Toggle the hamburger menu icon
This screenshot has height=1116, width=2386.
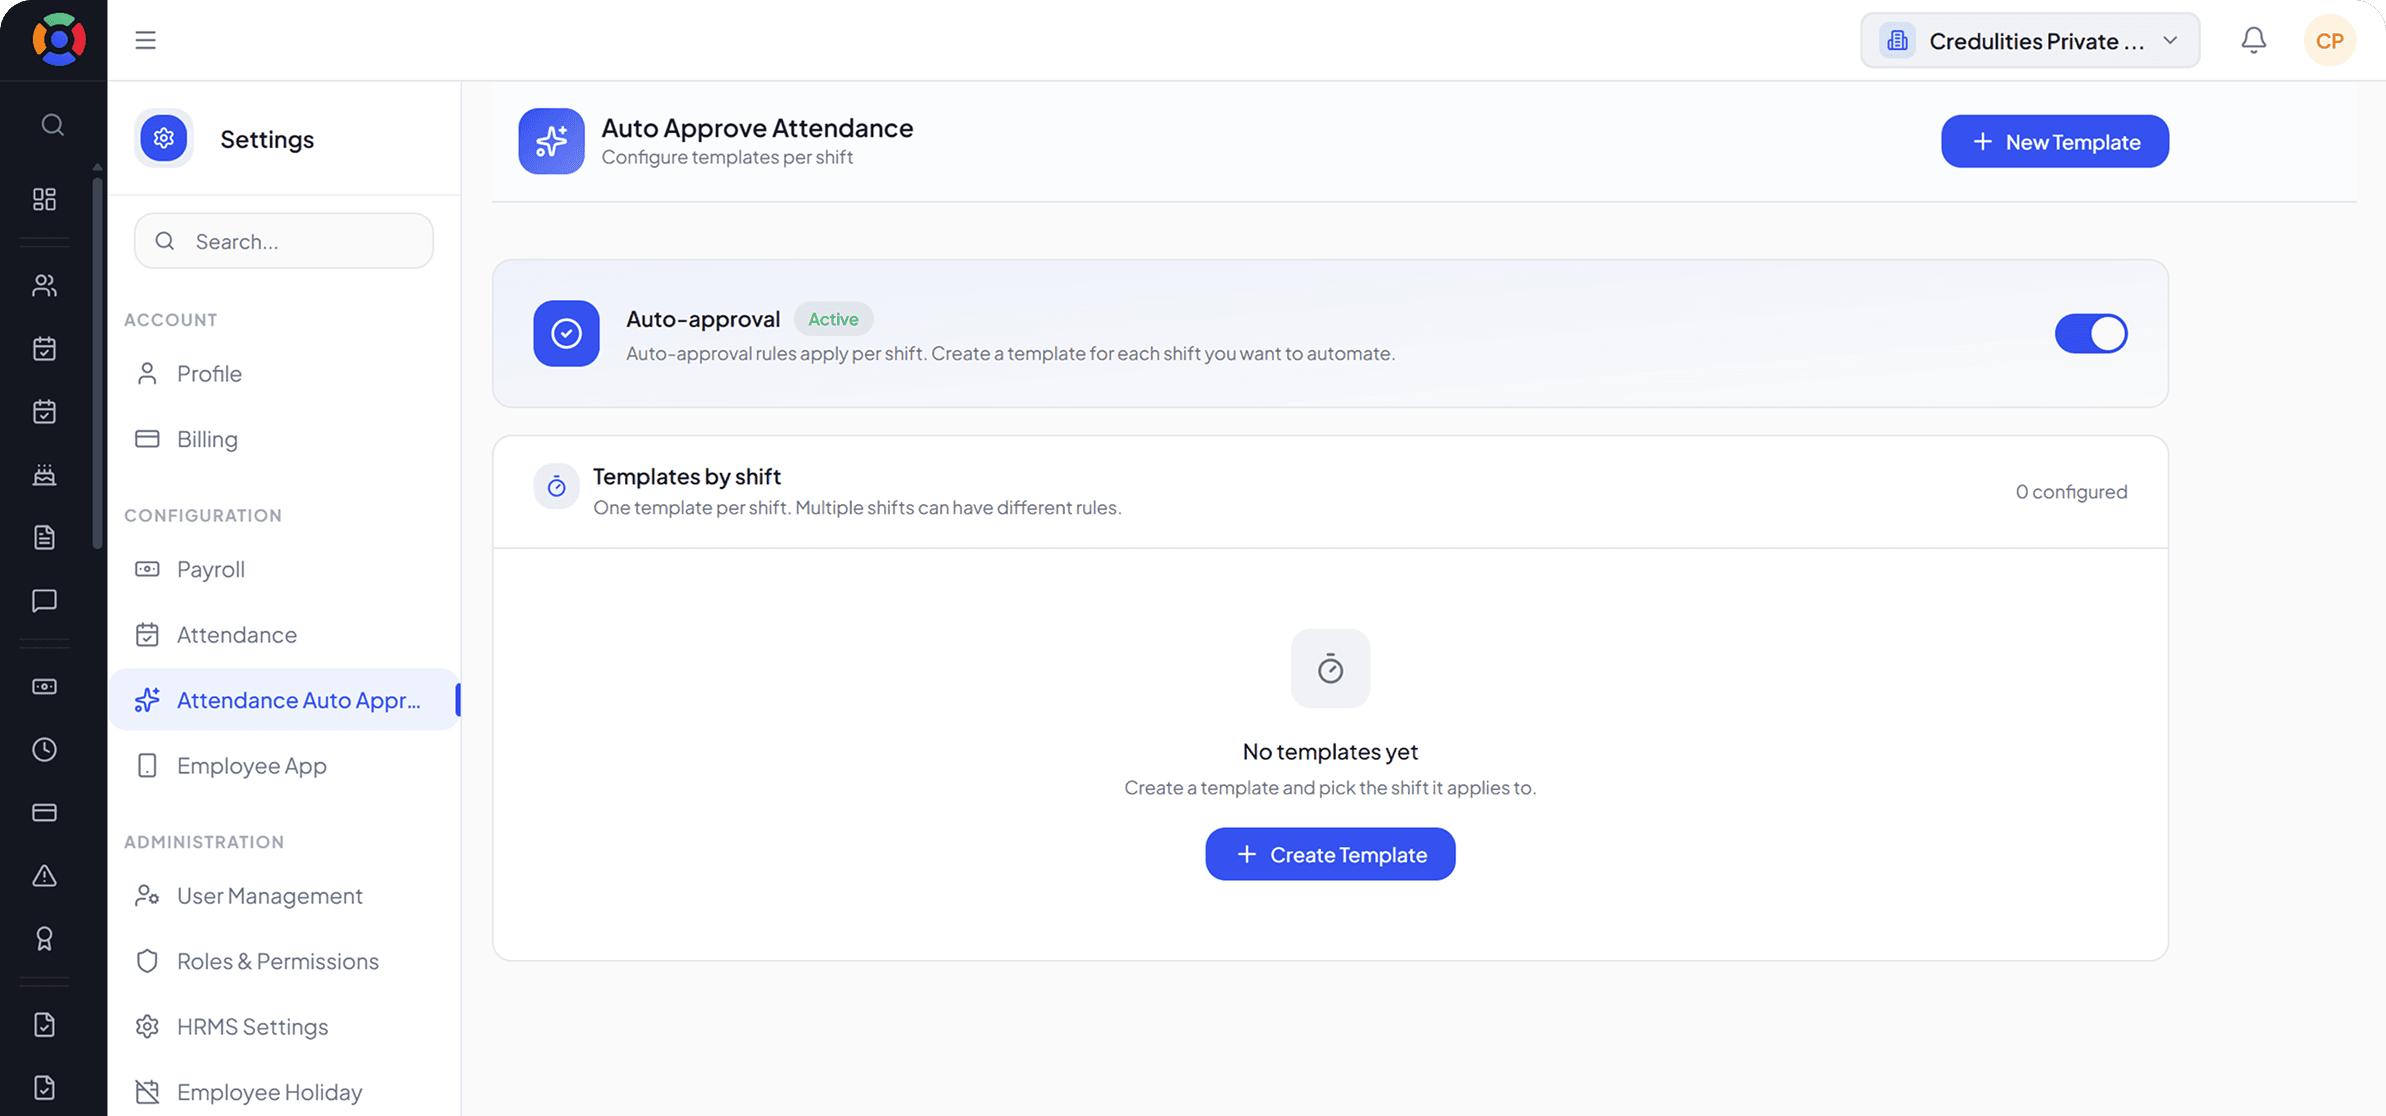(146, 40)
